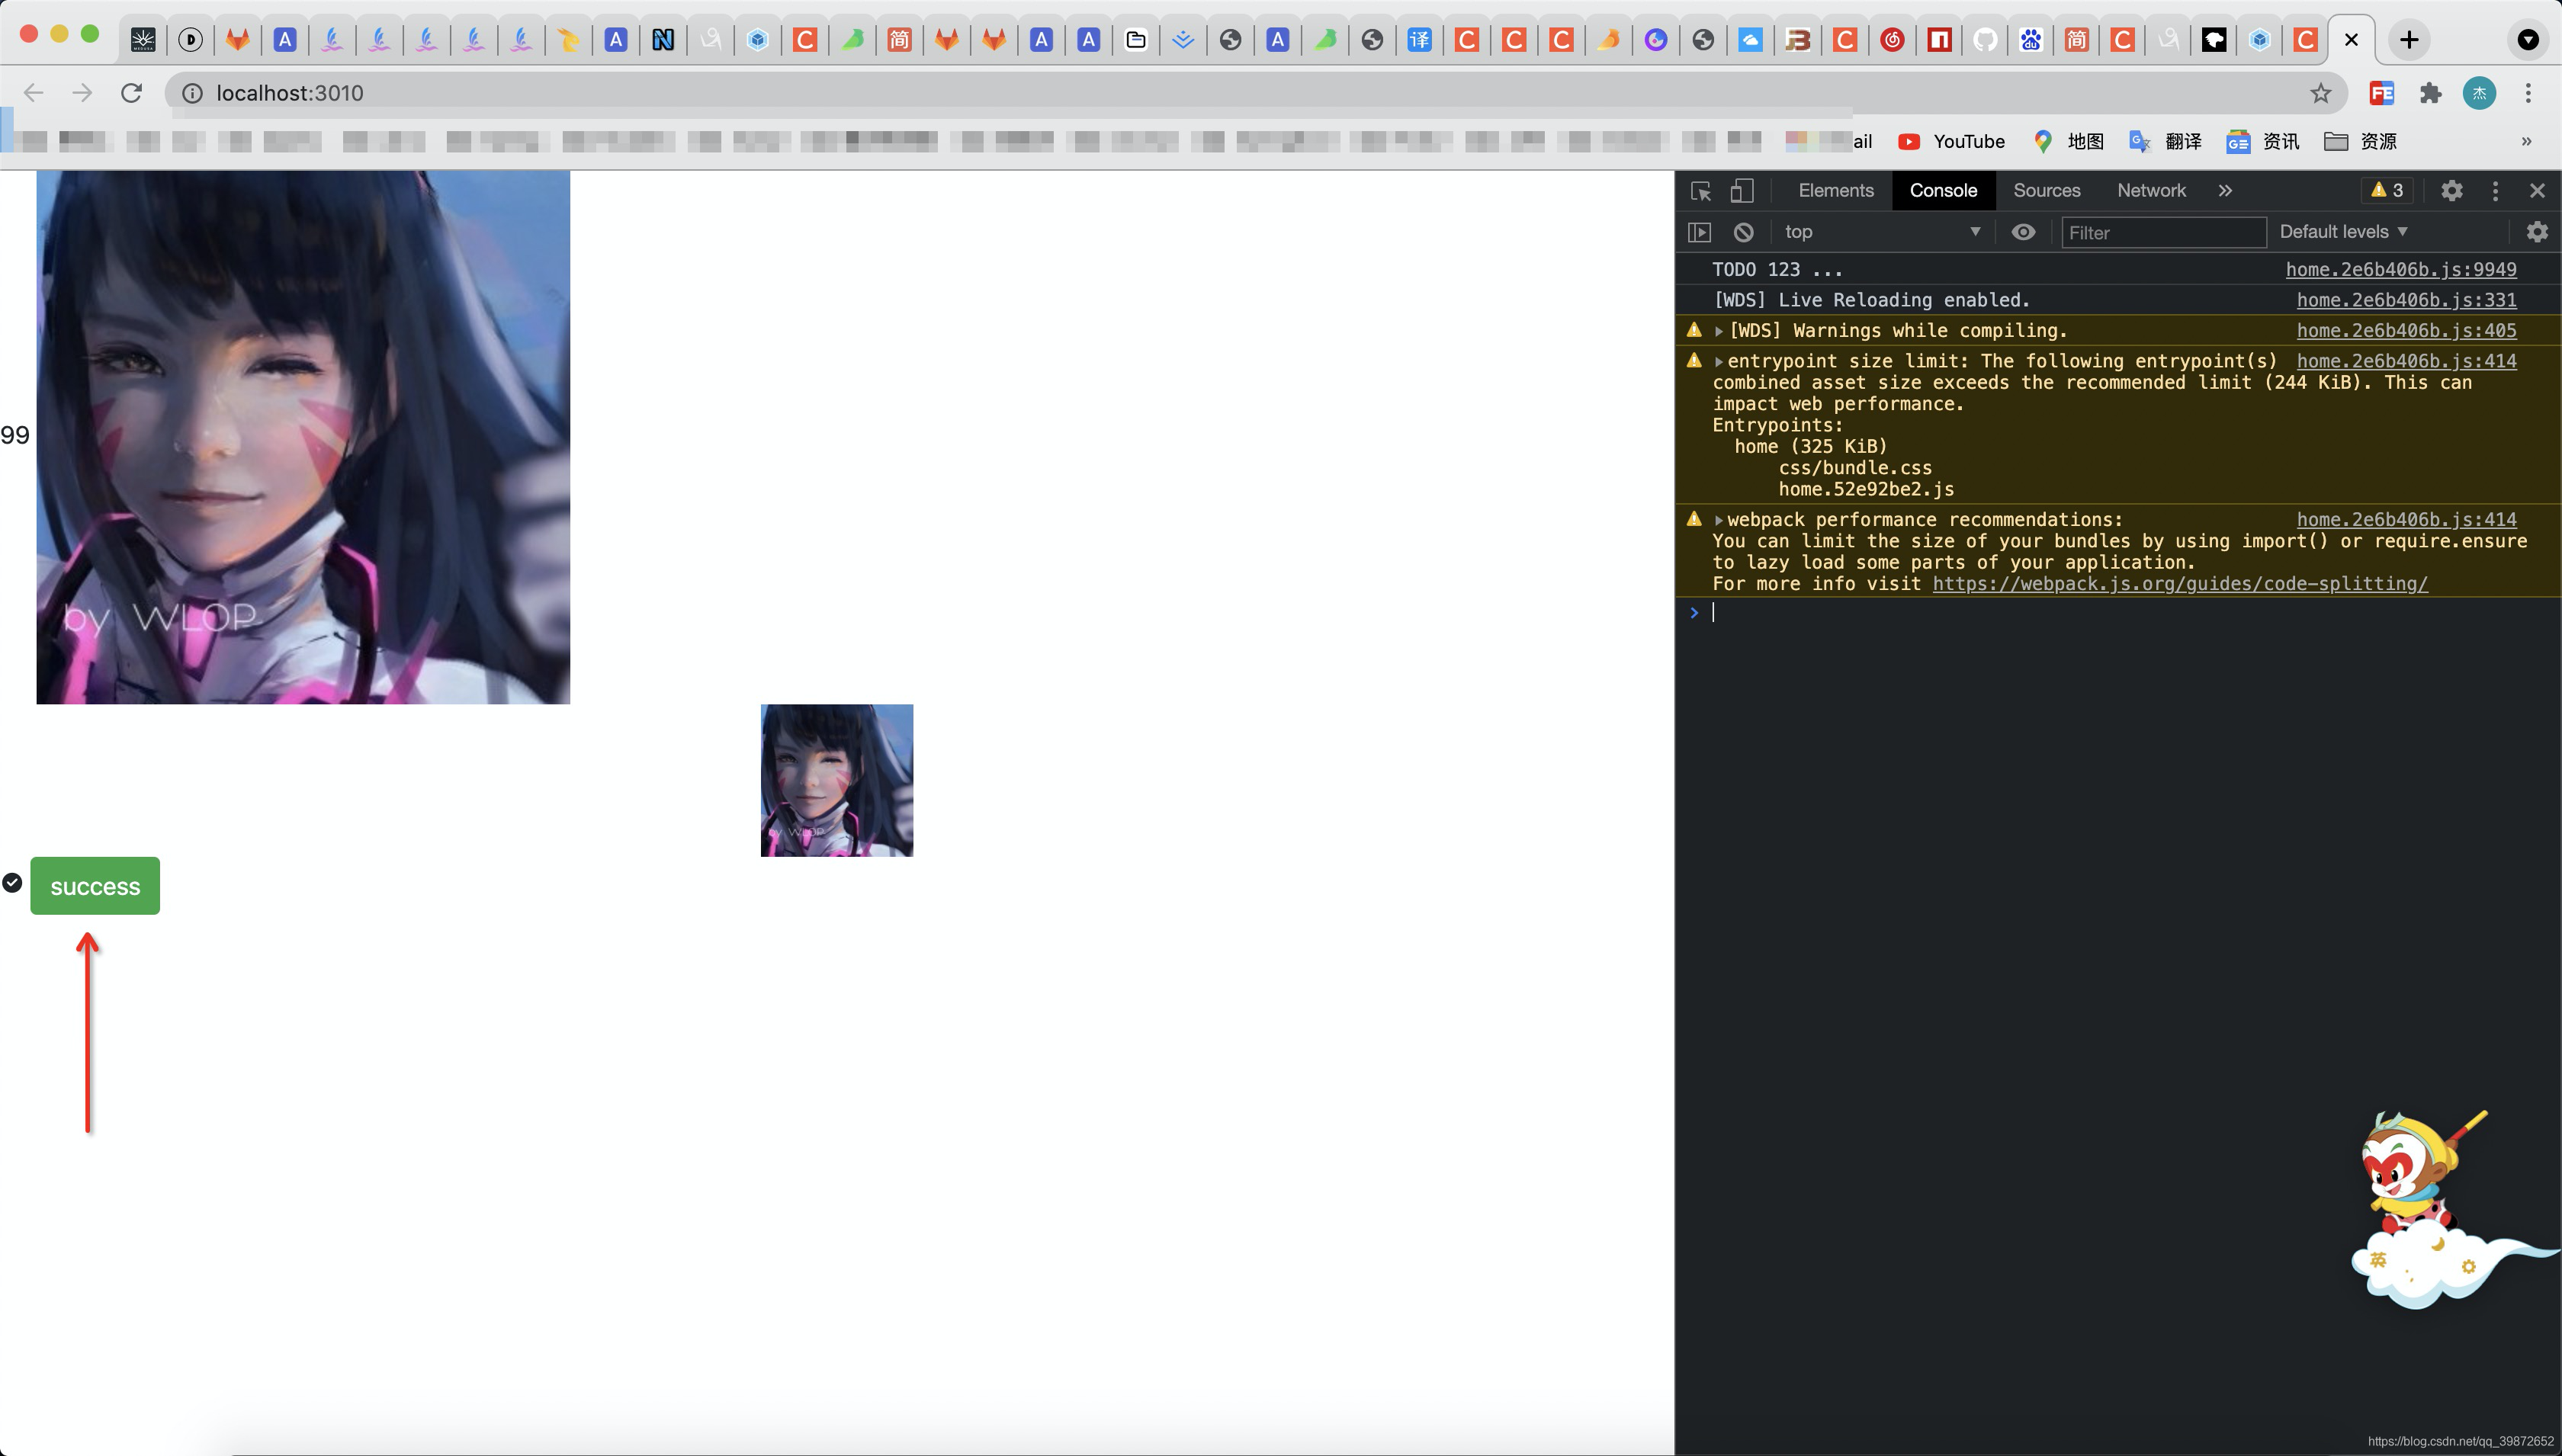Toggle the console sidebar
The height and width of the screenshot is (1456, 2562).
click(x=1699, y=232)
